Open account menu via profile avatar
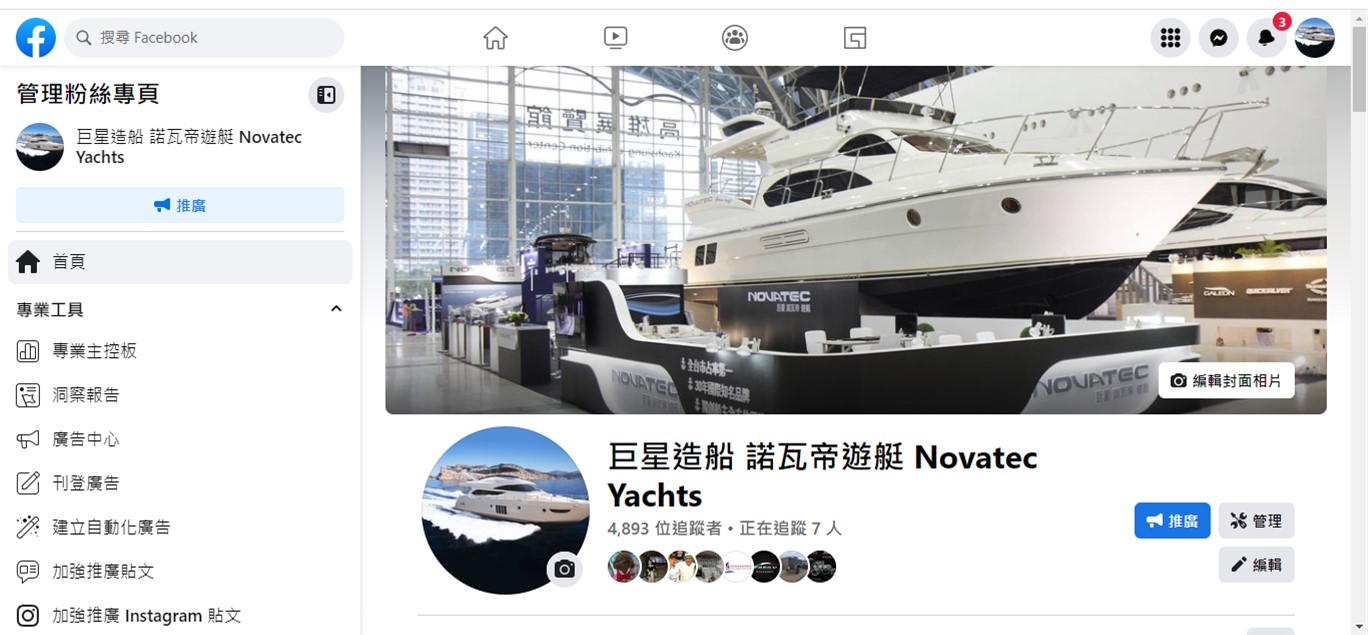The image size is (1368, 635). pyautogui.click(x=1314, y=38)
